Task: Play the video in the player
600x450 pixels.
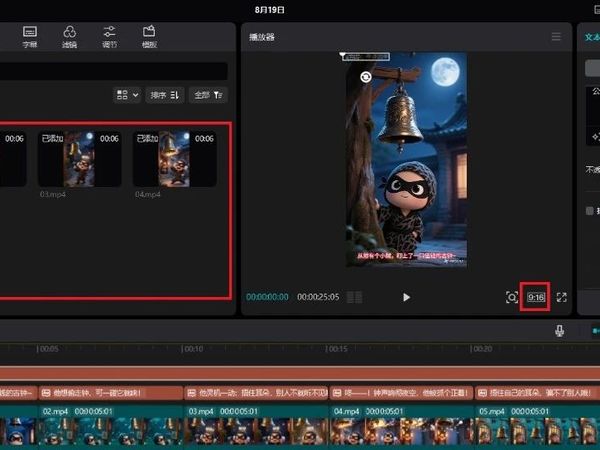Action: (x=406, y=297)
